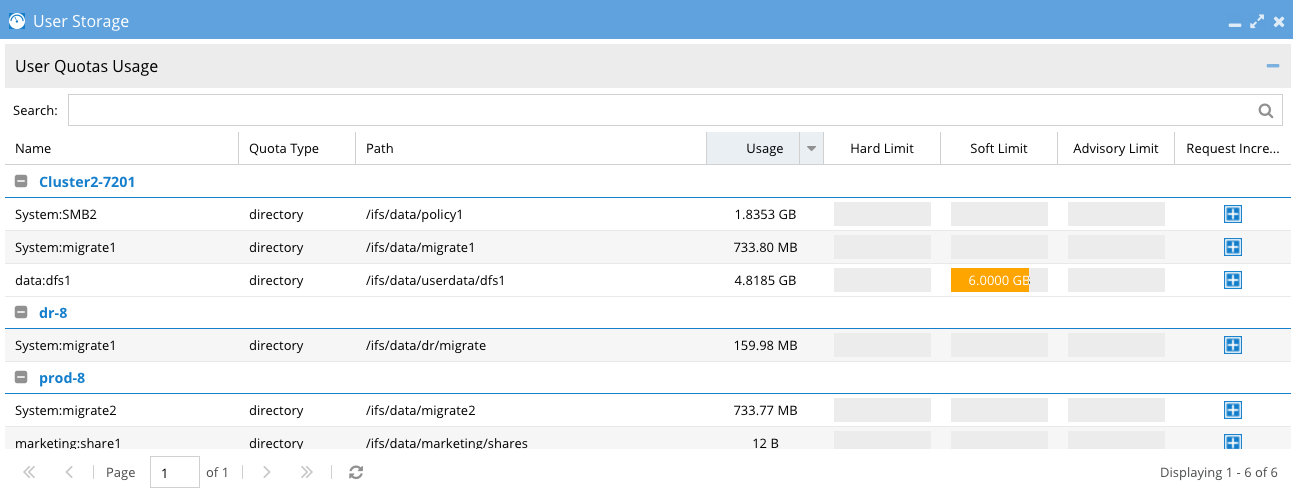Click request increase icon for System:SMB2
This screenshot has width=1293, height=500.
[1233, 214]
